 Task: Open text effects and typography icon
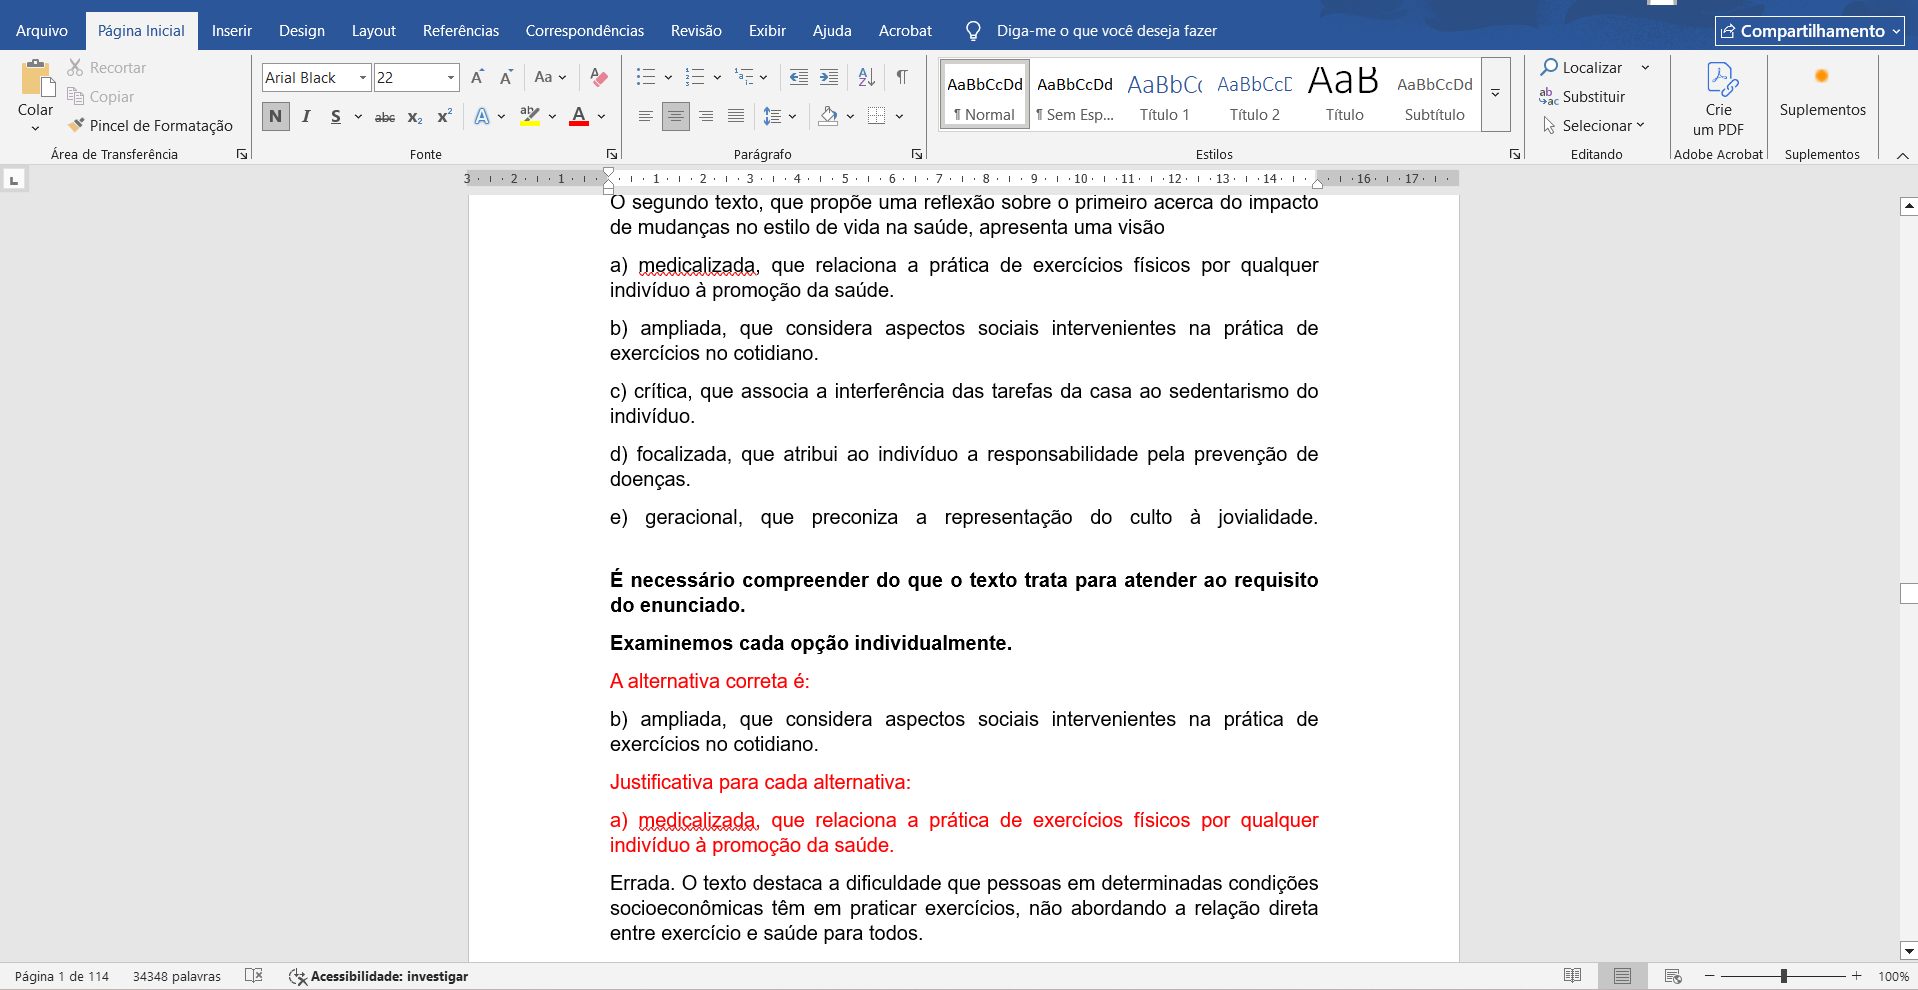(482, 116)
